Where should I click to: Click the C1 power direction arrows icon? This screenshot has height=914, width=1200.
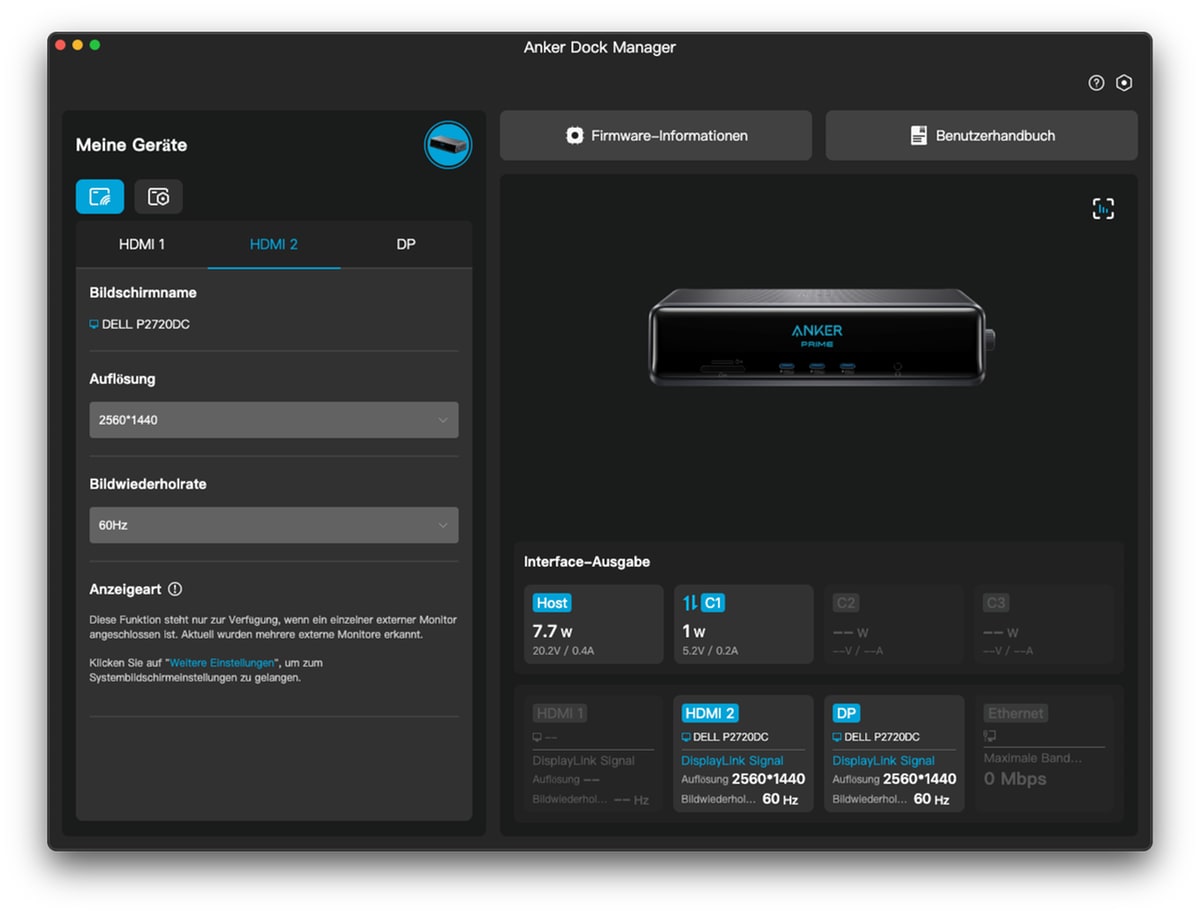point(689,603)
